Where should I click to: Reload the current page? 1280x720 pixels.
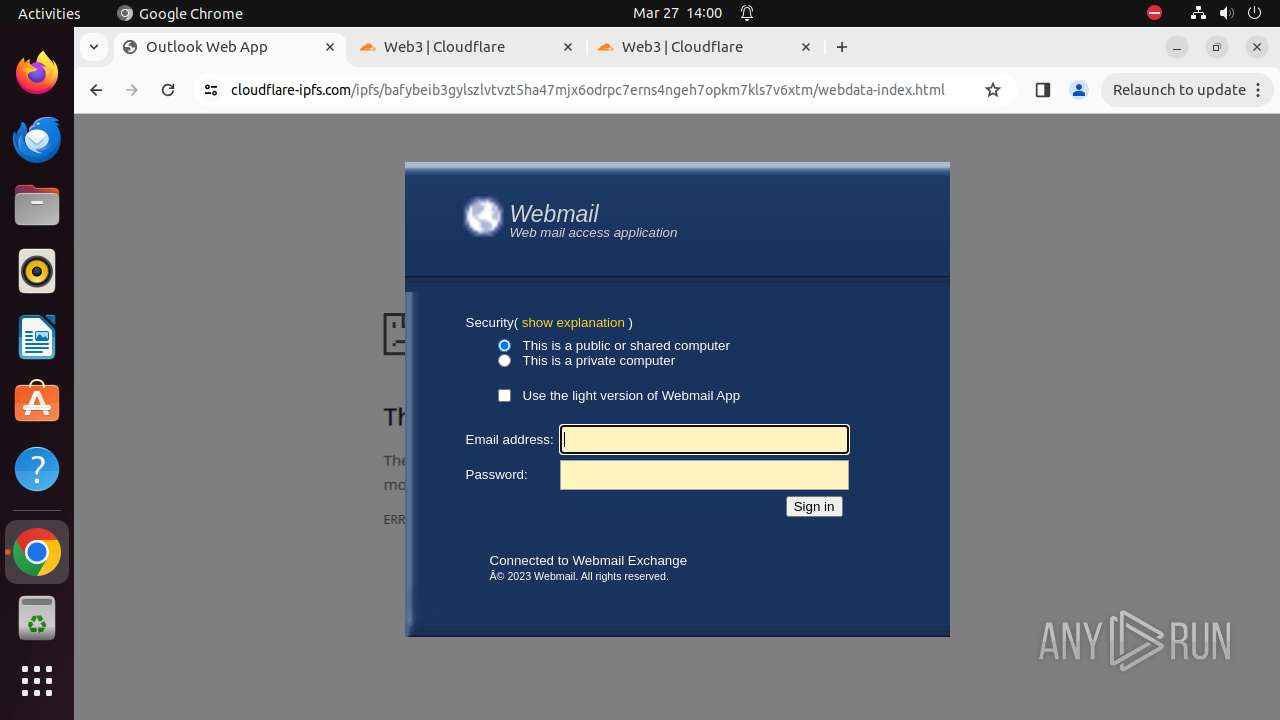coord(168,90)
